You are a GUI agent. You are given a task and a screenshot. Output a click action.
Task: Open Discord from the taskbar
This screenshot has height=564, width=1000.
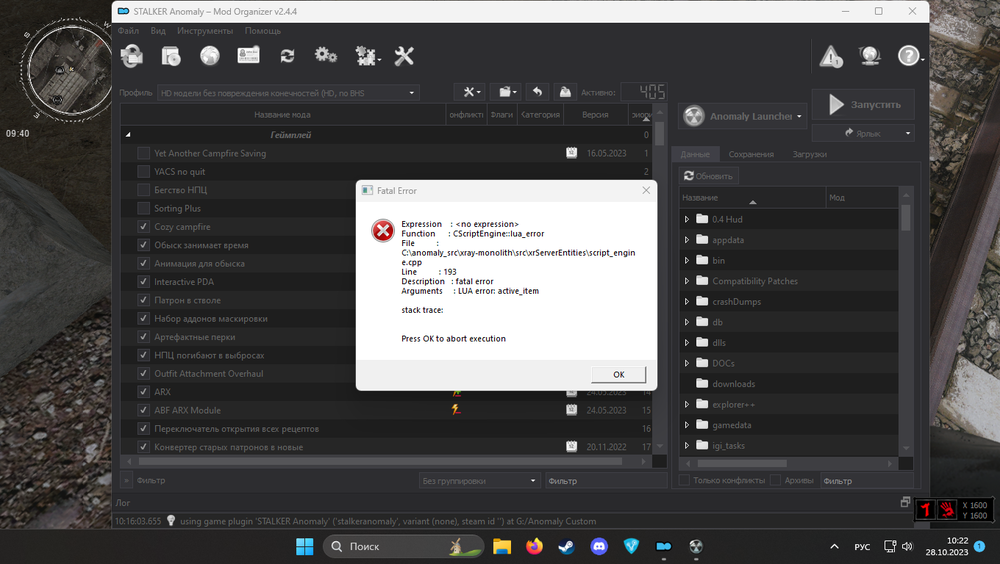[599, 546]
